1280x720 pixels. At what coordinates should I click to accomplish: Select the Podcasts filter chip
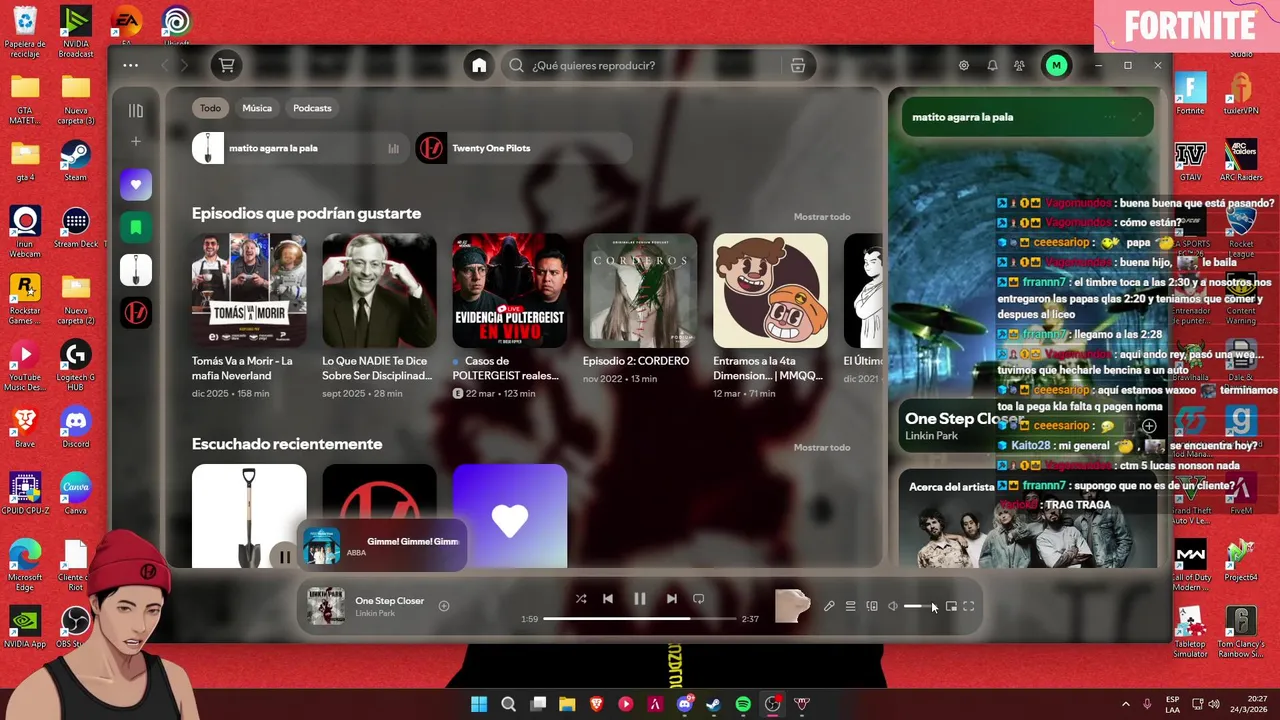click(x=312, y=108)
